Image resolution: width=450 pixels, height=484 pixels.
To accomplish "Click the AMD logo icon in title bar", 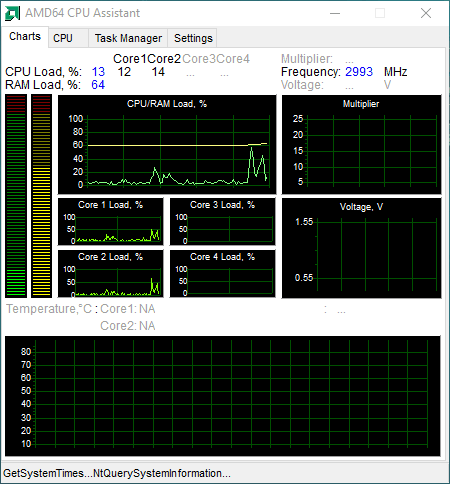I will (12, 13).
